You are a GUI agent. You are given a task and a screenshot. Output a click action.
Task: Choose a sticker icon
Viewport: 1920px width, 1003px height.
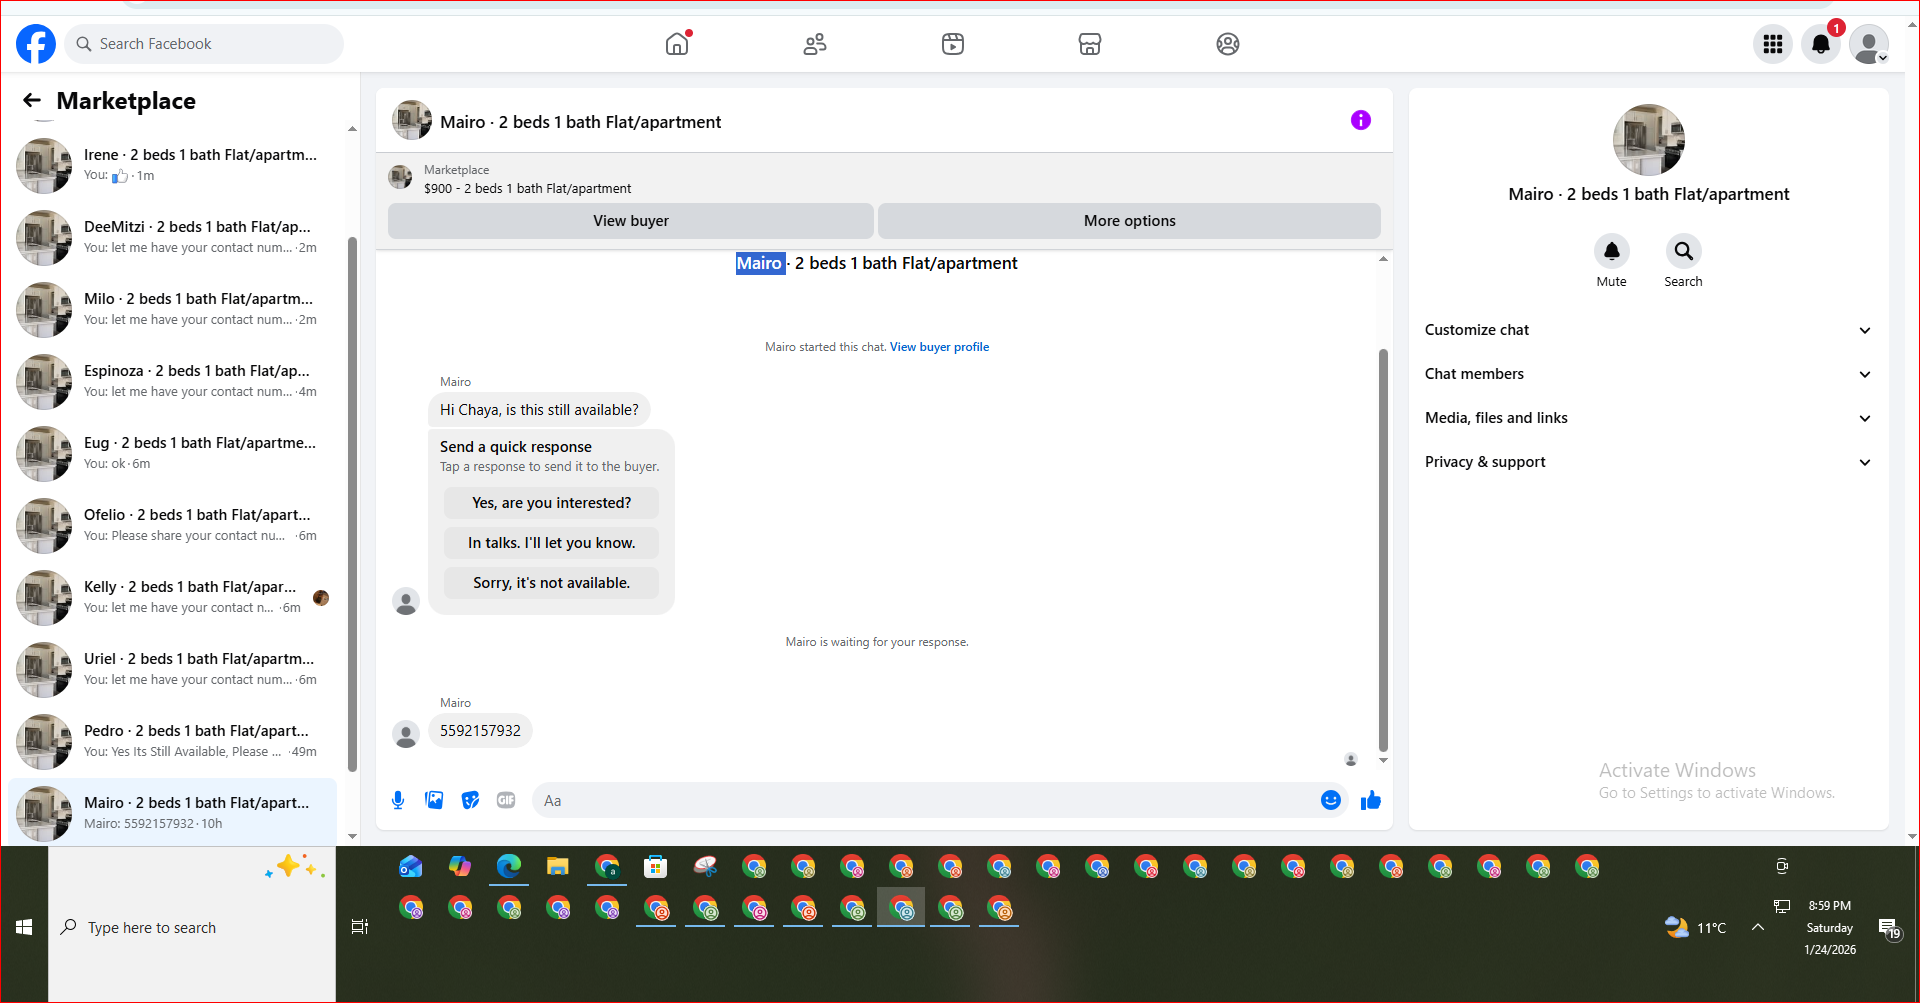[x=470, y=800]
